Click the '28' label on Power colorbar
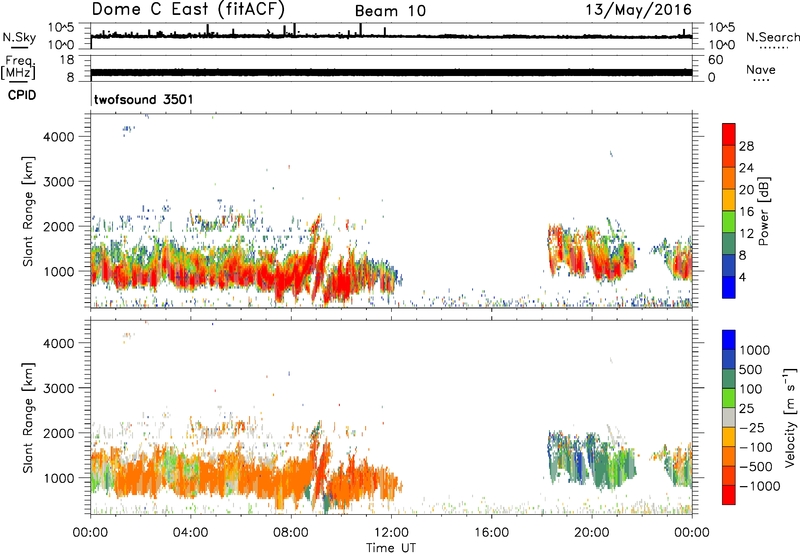 coord(746,146)
